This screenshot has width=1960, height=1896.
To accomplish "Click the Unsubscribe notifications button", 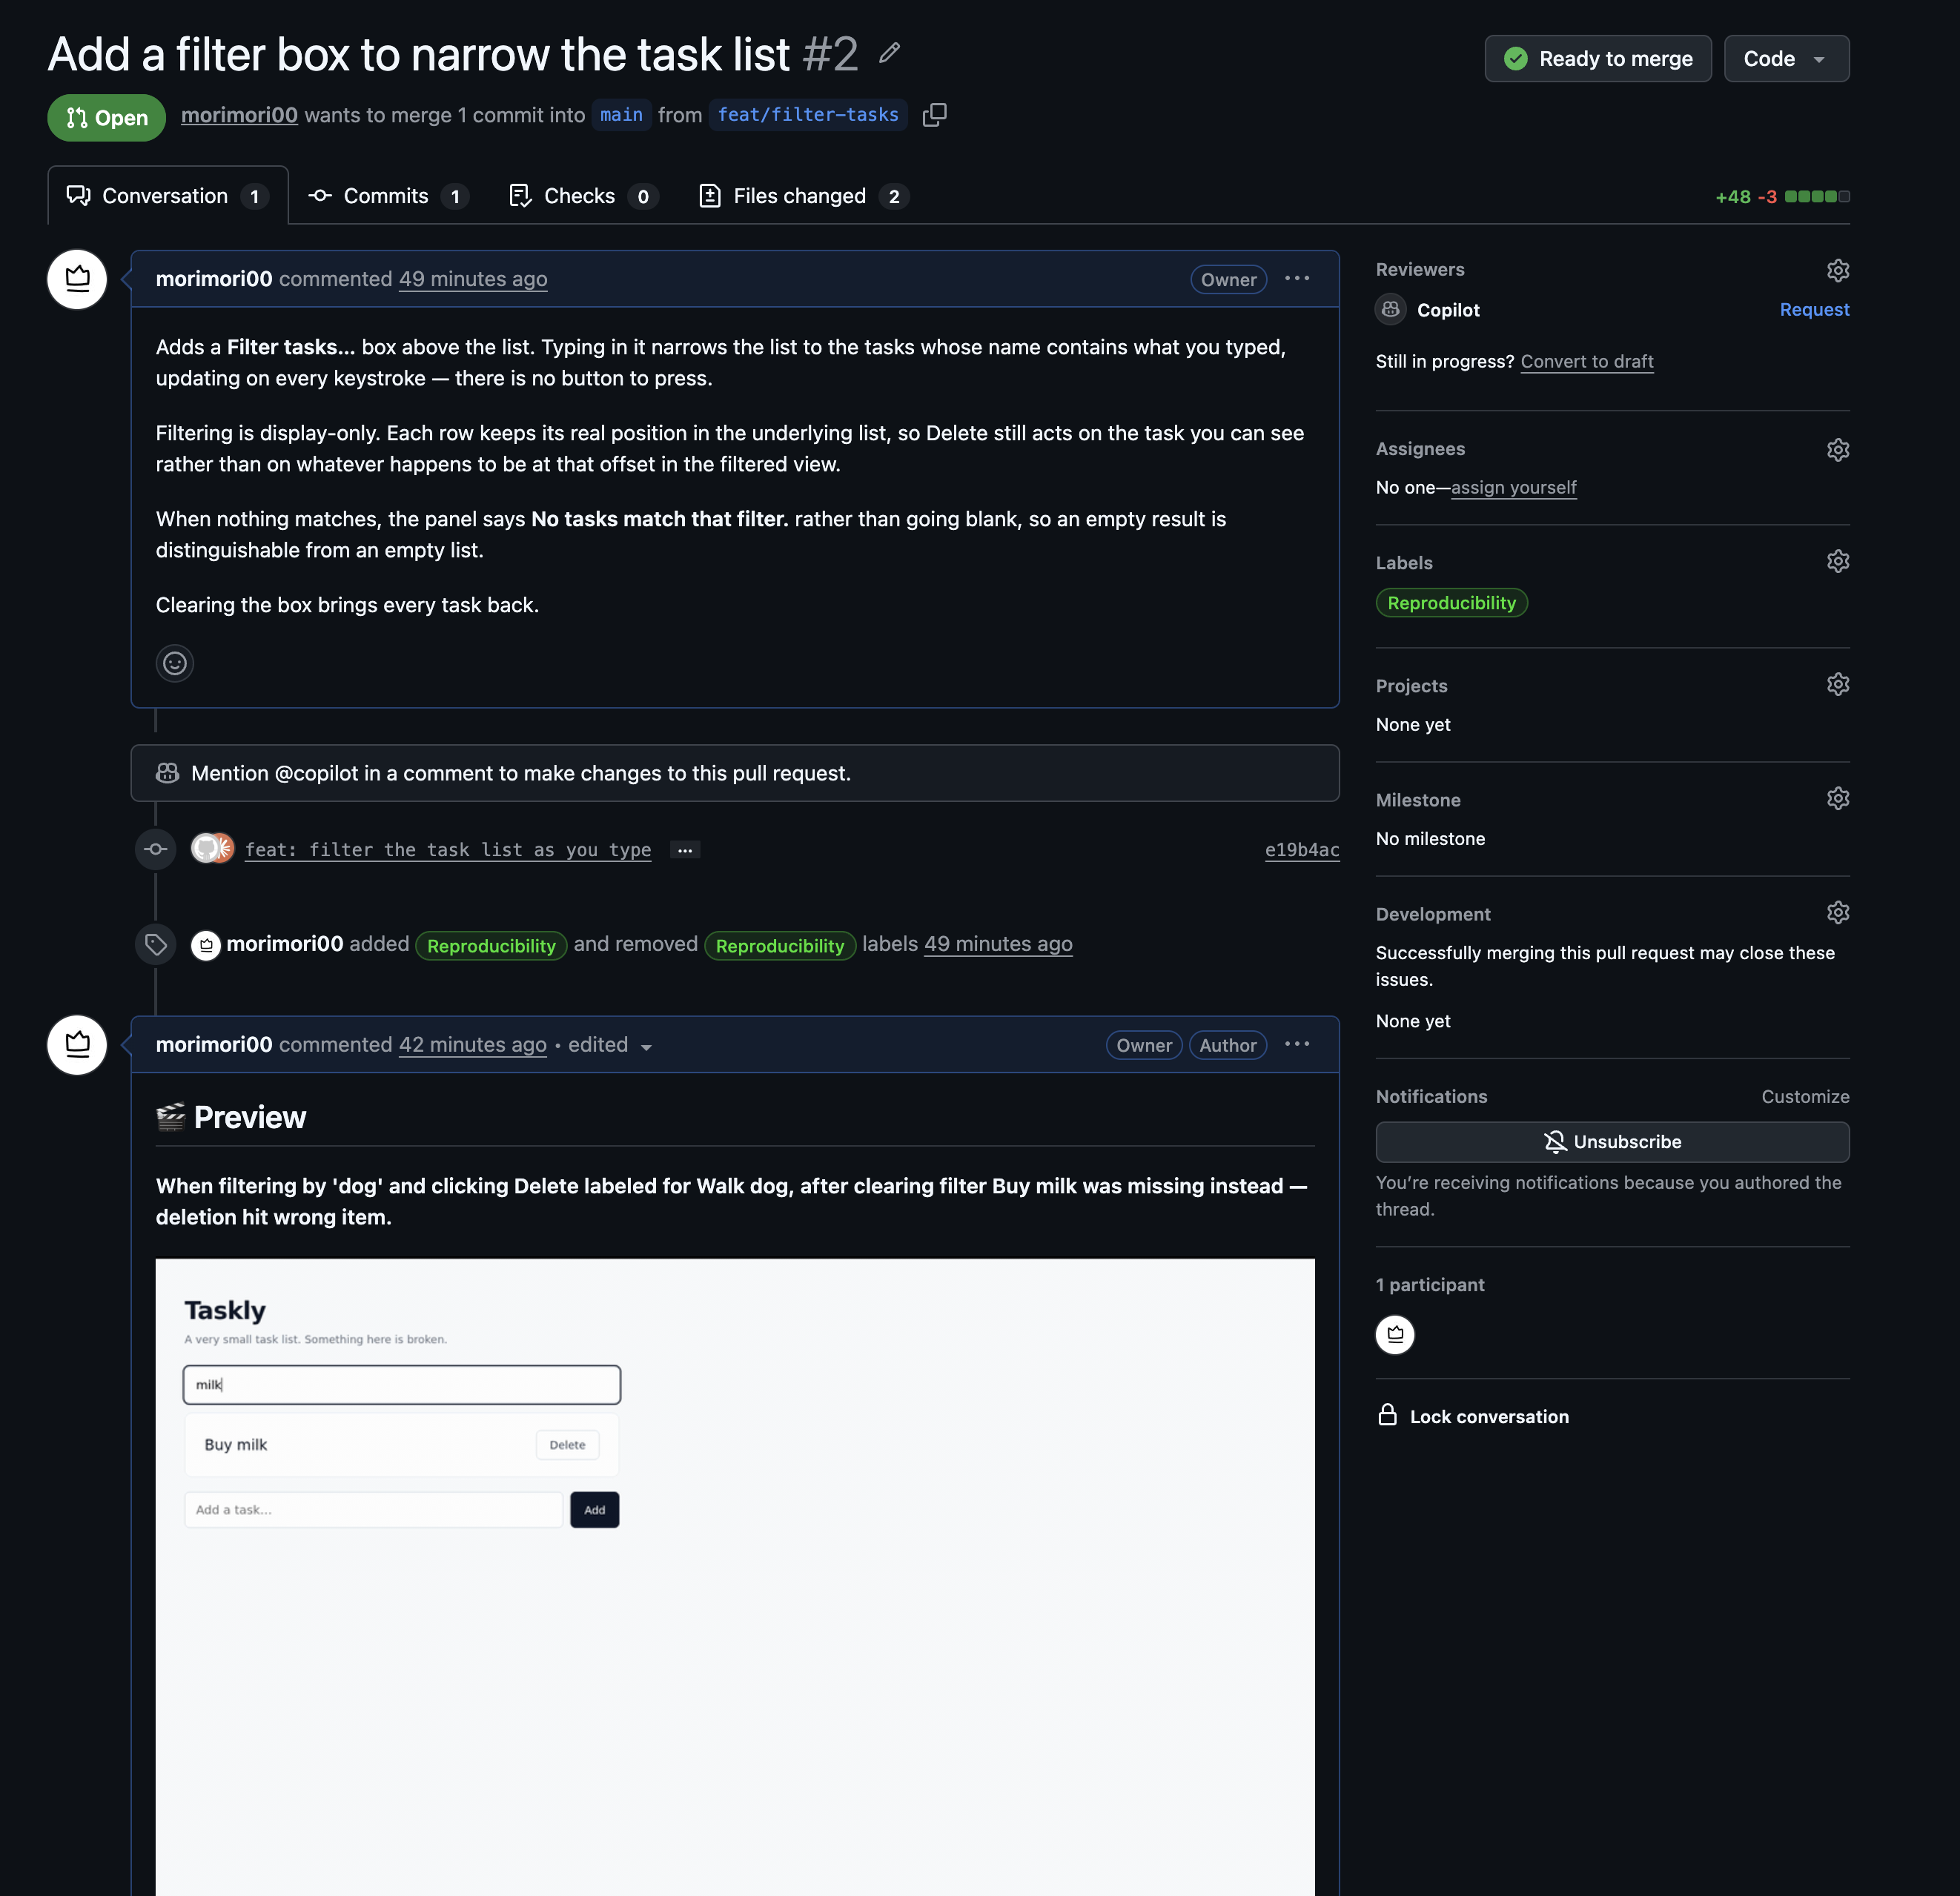I will pyautogui.click(x=1612, y=1142).
